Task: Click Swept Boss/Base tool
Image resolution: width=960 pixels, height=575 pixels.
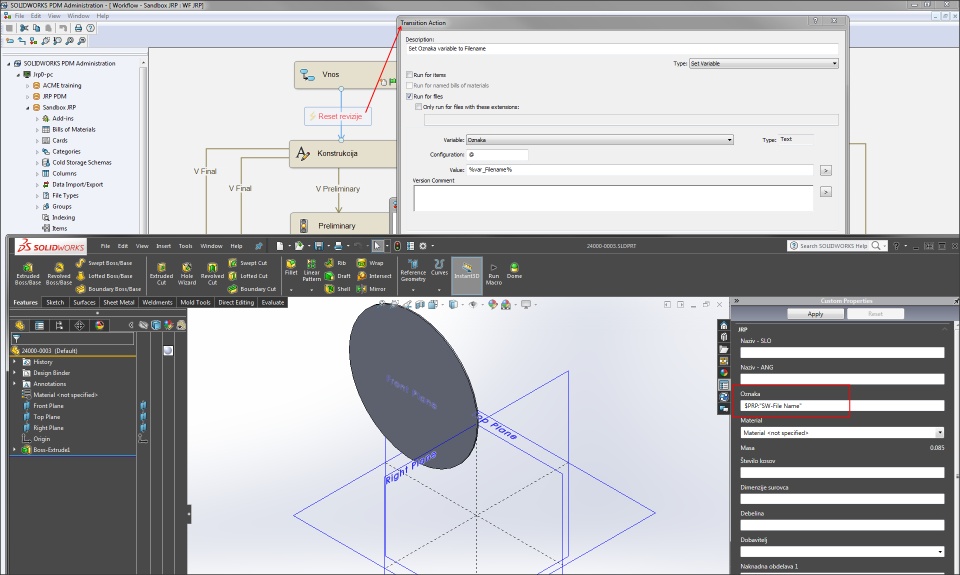Action: pos(103,263)
